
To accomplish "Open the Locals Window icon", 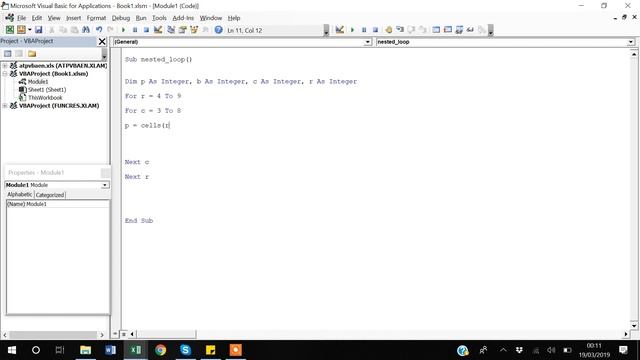I will (436, 29).
